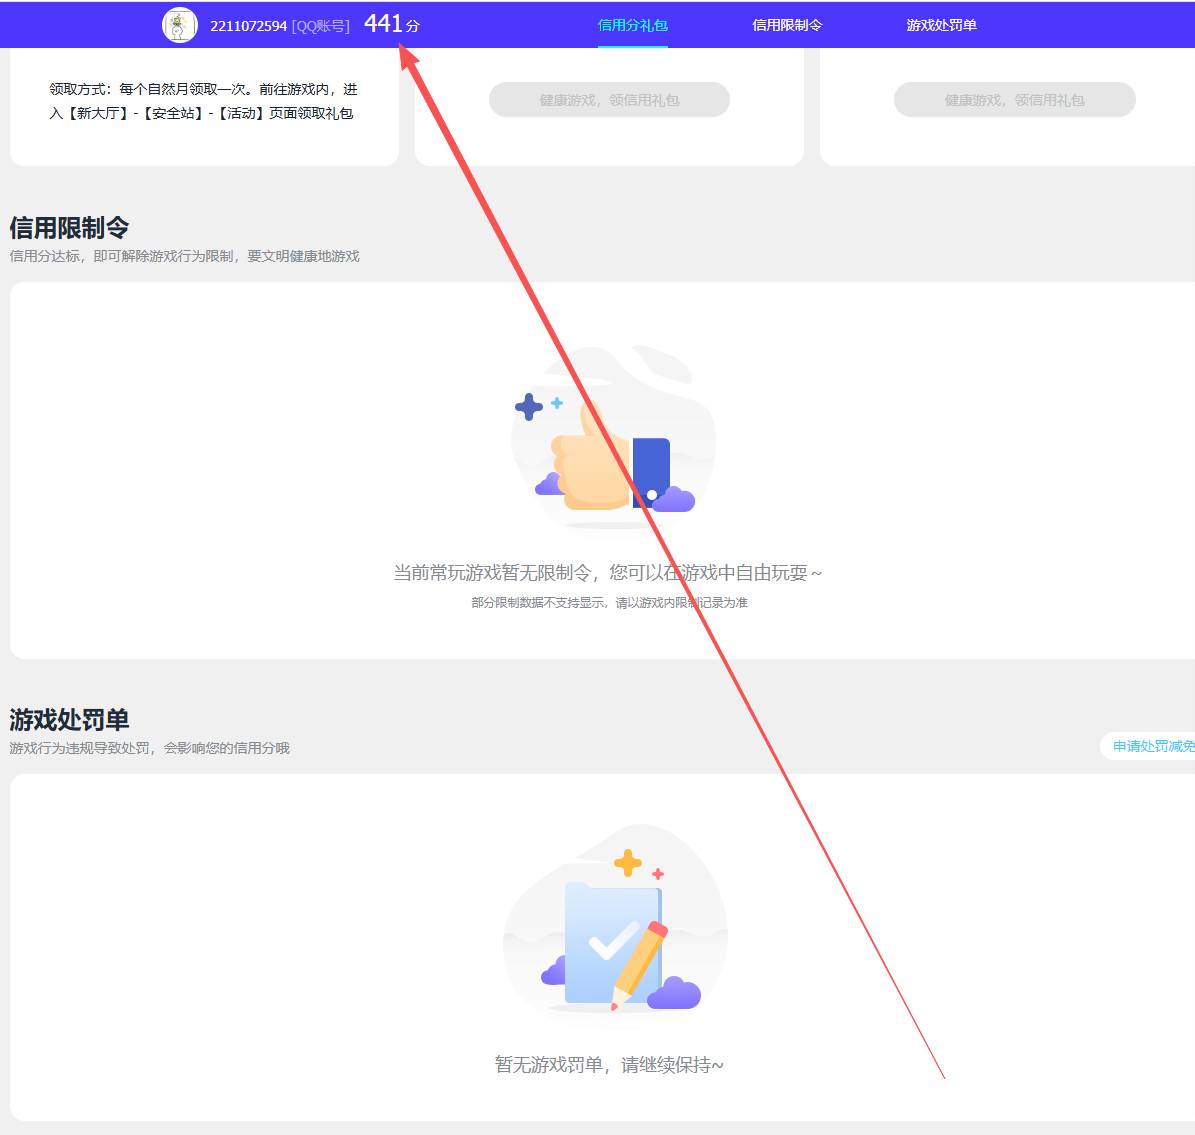Select the active 信用分礼包 tab
1195x1135 pixels.
point(632,25)
